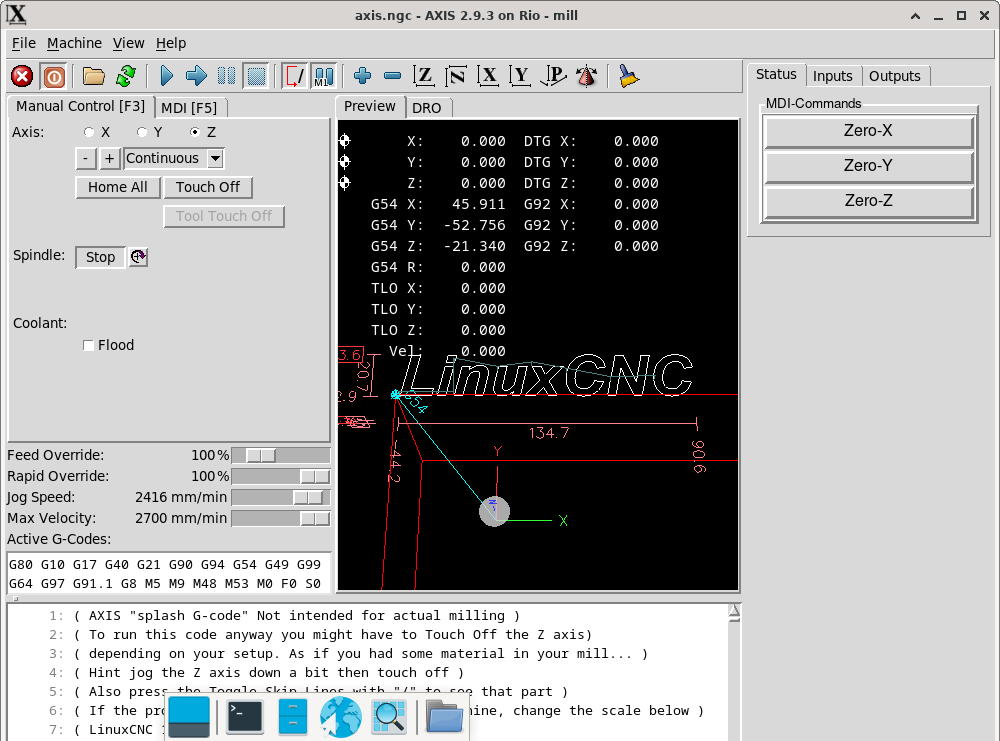Zoom out the preview
The height and width of the screenshot is (741, 1000).
coord(392,77)
